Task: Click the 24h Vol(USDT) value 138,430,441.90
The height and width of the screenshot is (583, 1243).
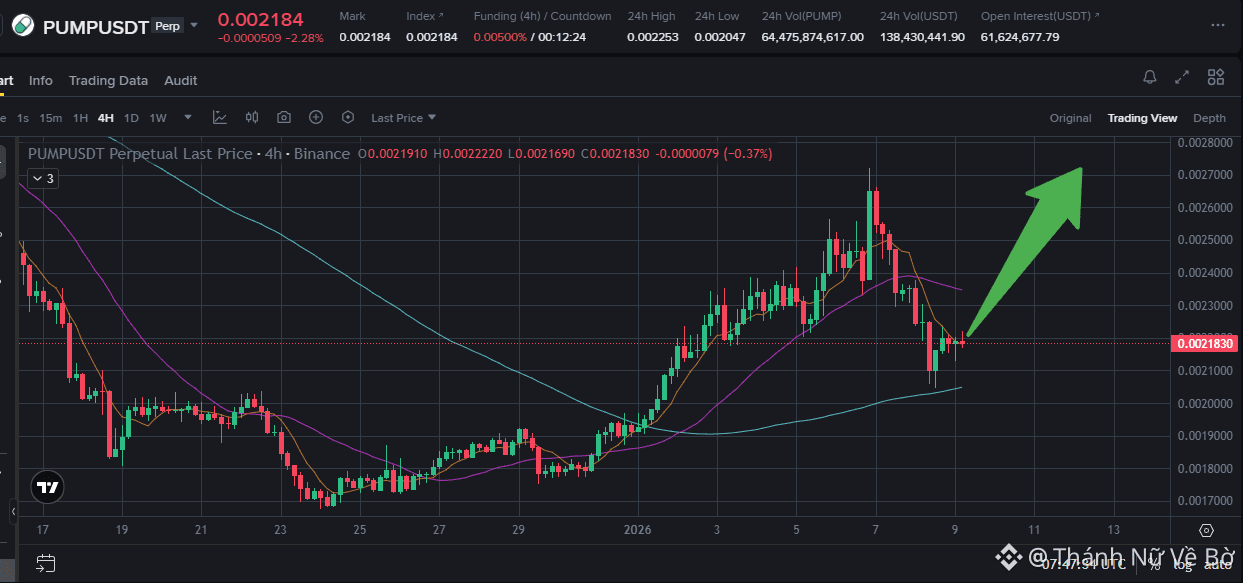Action: (922, 37)
